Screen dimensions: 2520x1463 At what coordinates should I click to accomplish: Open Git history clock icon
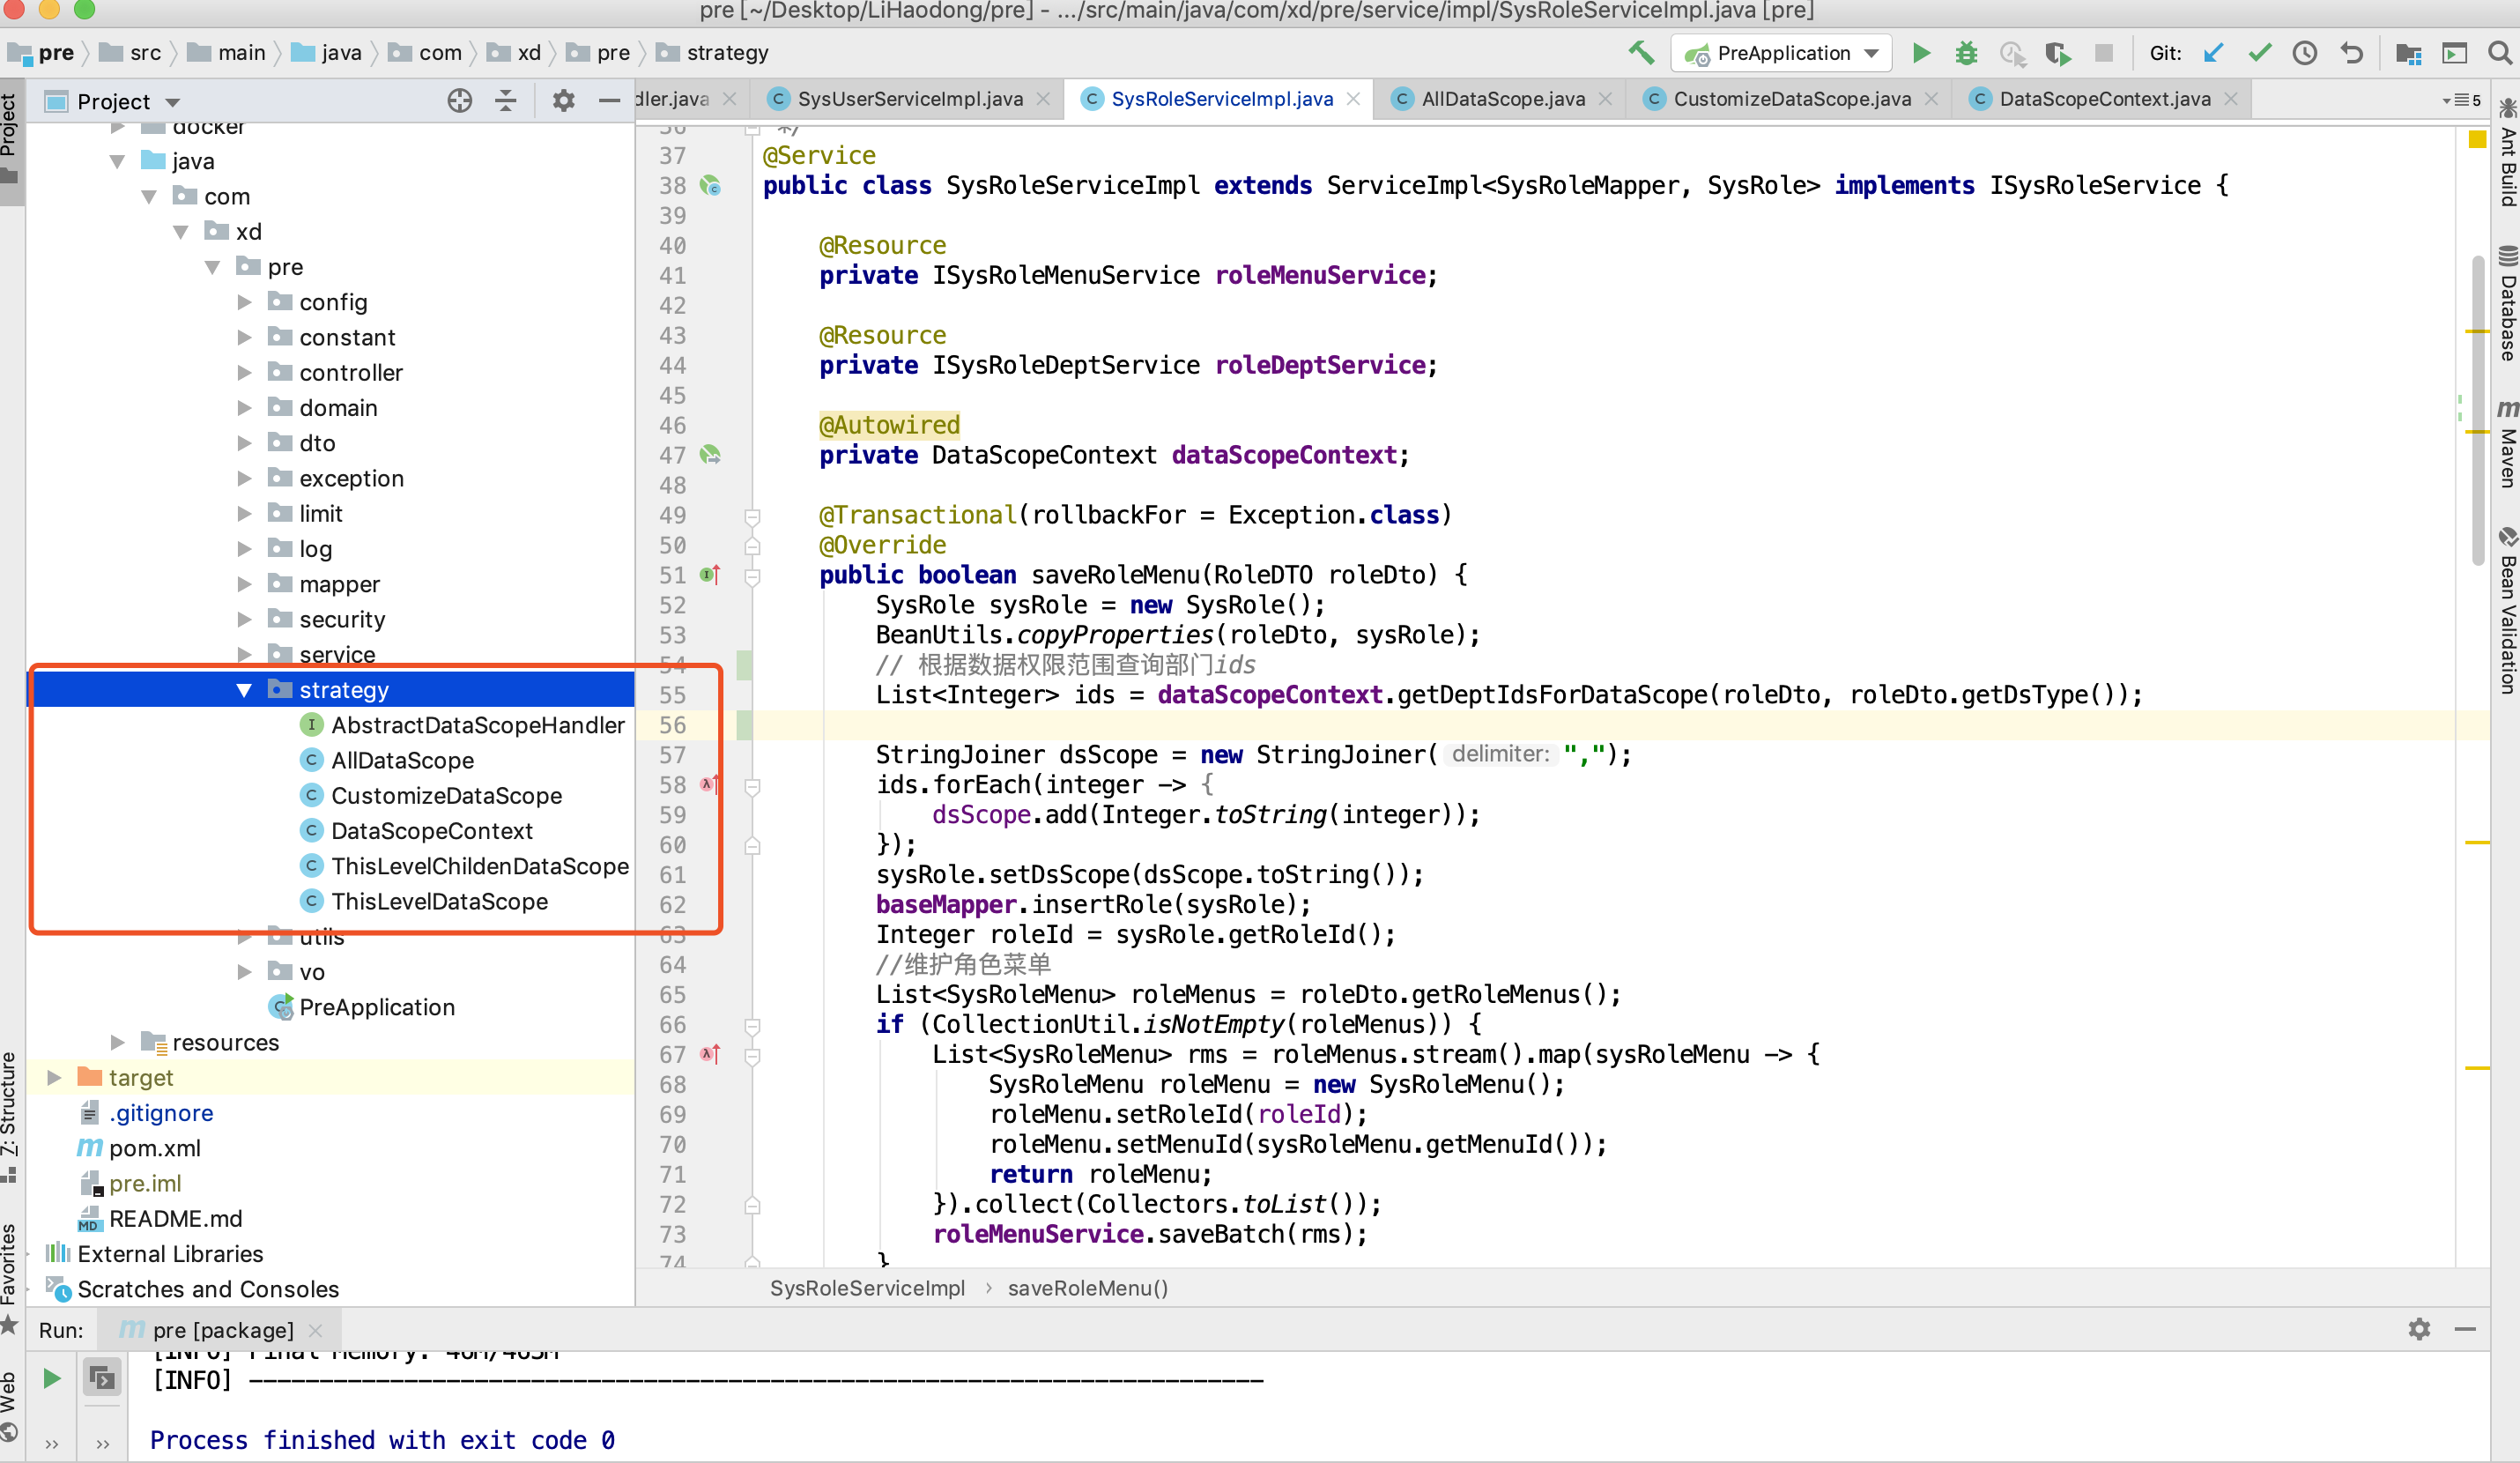(x=2305, y=53)
